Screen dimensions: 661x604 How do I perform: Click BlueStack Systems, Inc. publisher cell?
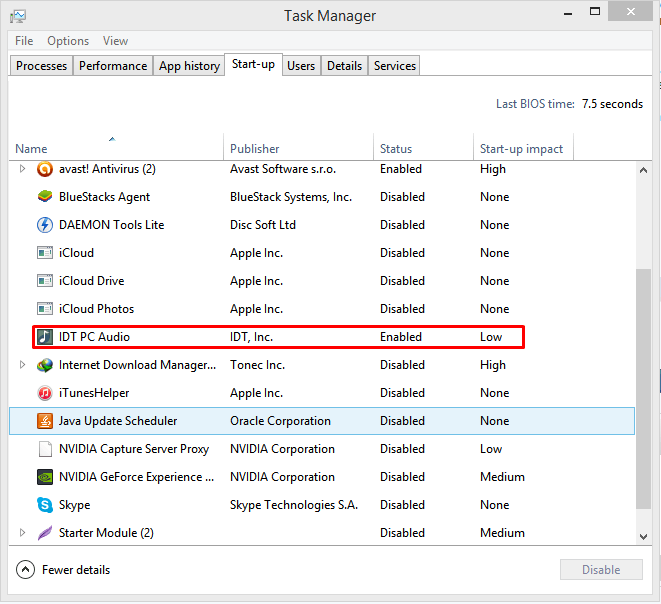point(291,197)
